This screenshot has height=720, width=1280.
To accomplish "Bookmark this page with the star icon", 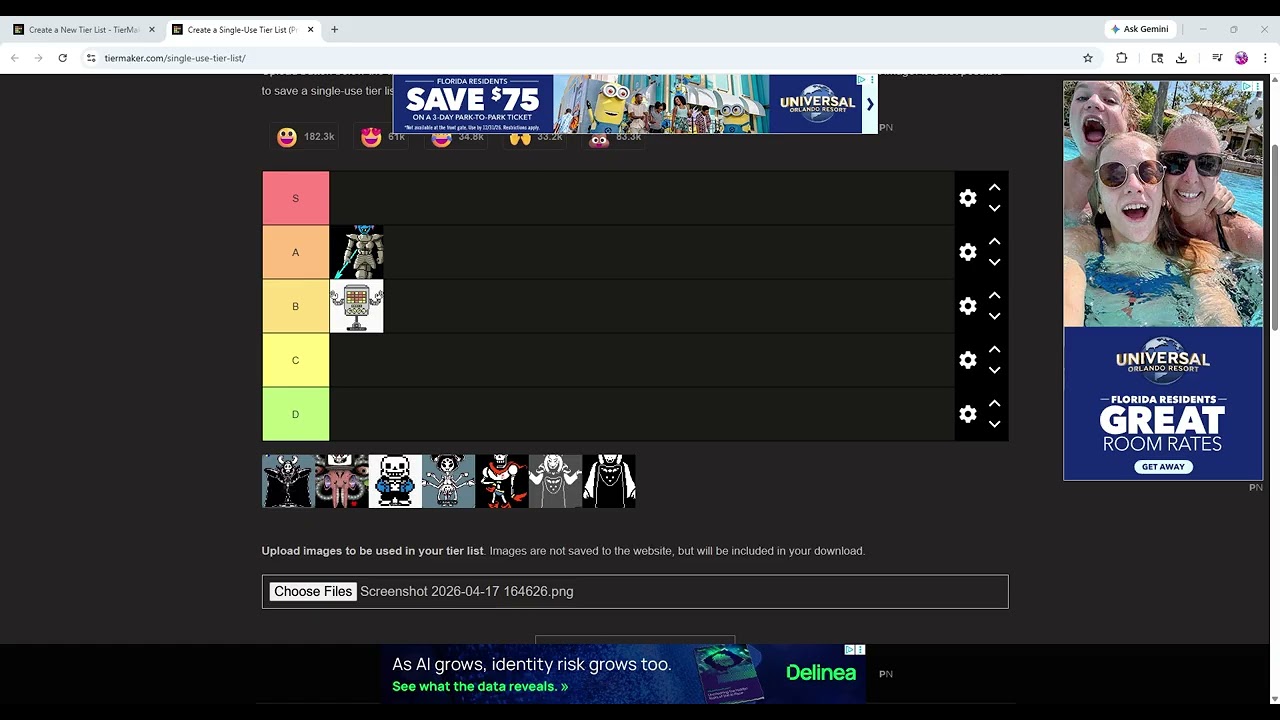I will (x=1088, y=58).
